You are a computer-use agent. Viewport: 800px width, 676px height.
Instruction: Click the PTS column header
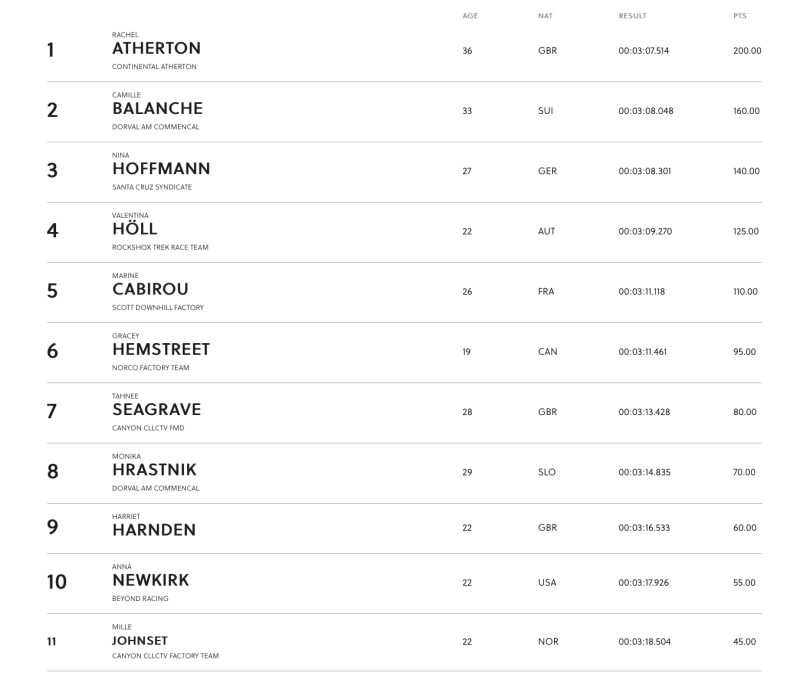[739, 16]
